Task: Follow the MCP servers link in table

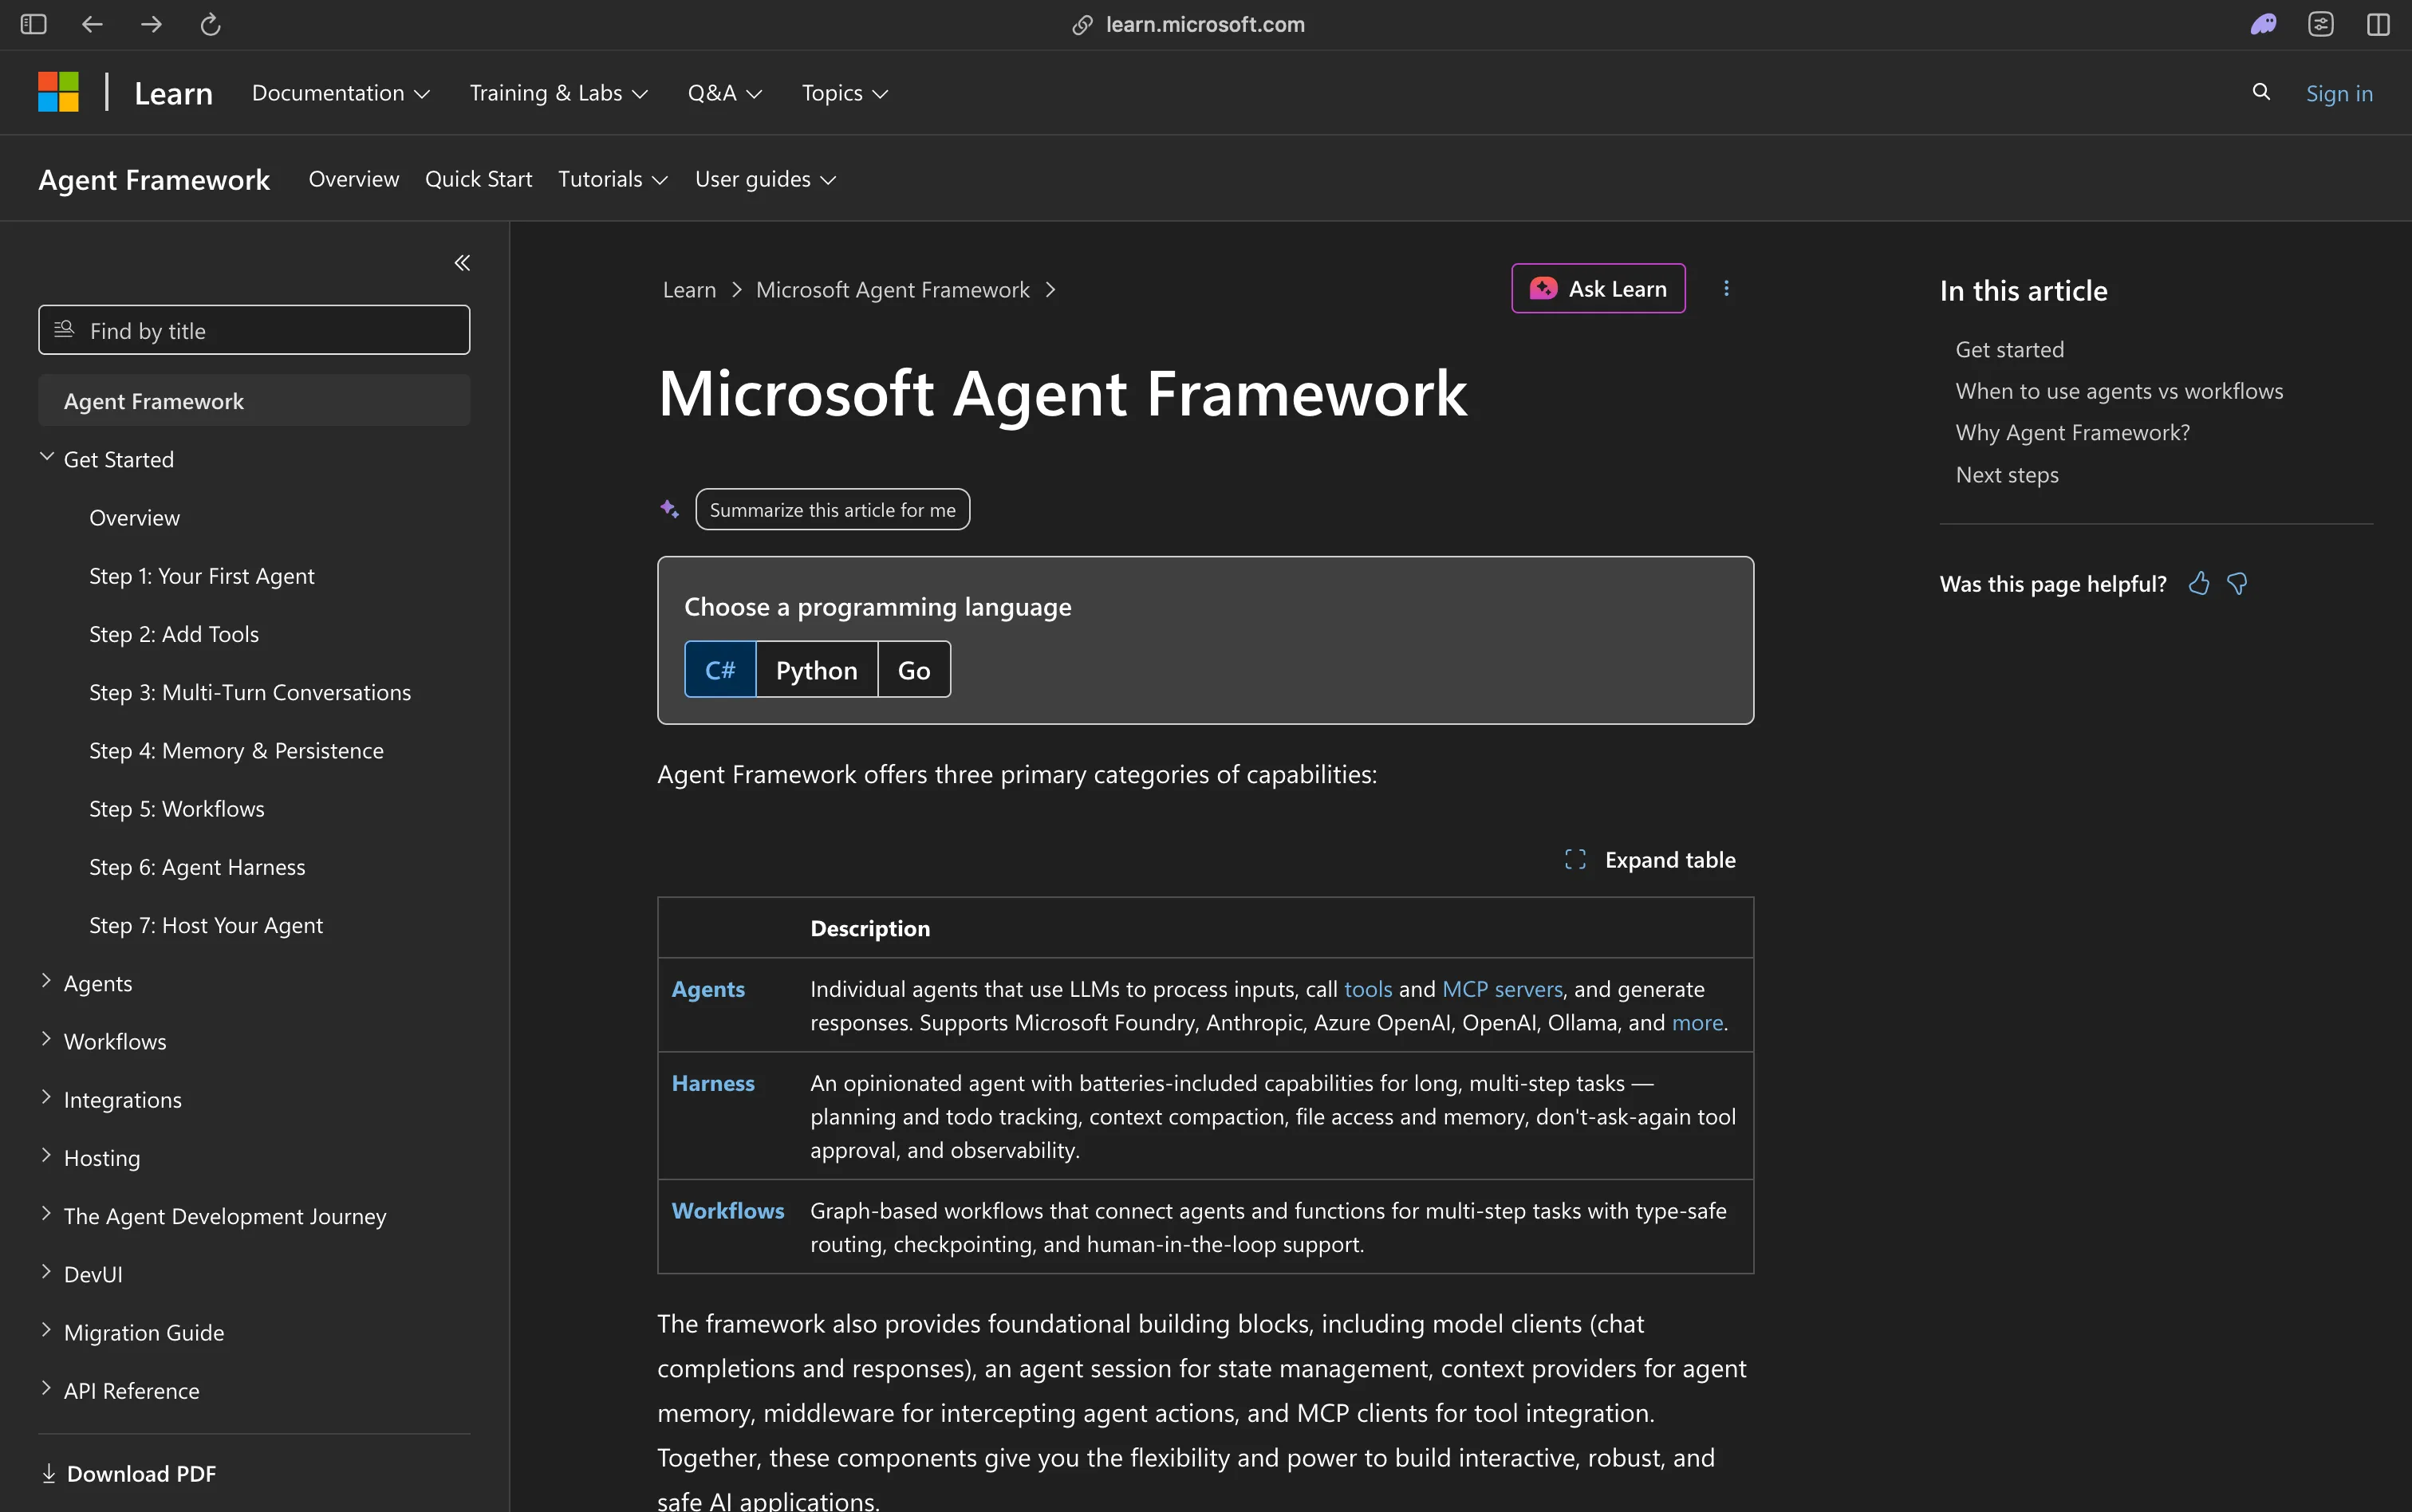Action: click(x=1502, y=989)
